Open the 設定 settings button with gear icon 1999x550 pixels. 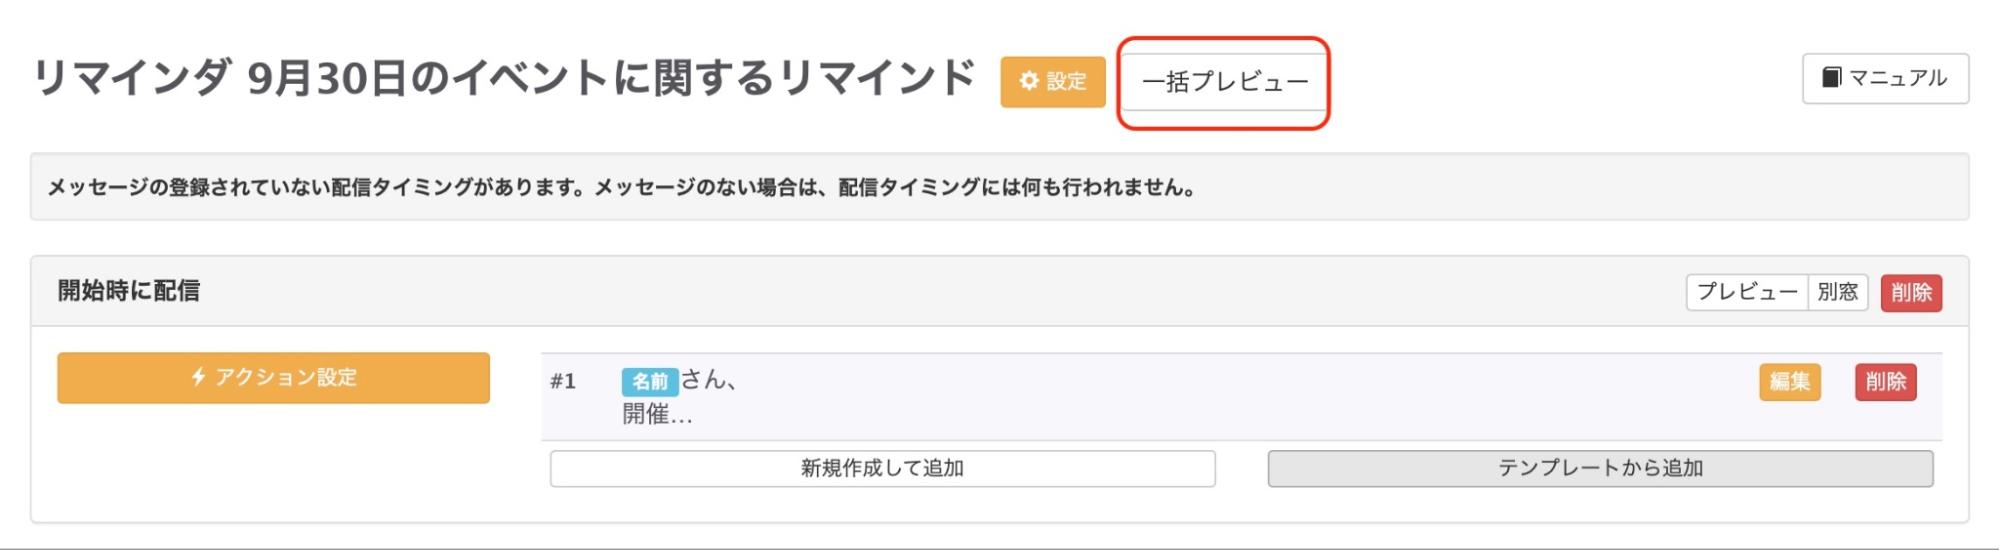point(1053,82)
